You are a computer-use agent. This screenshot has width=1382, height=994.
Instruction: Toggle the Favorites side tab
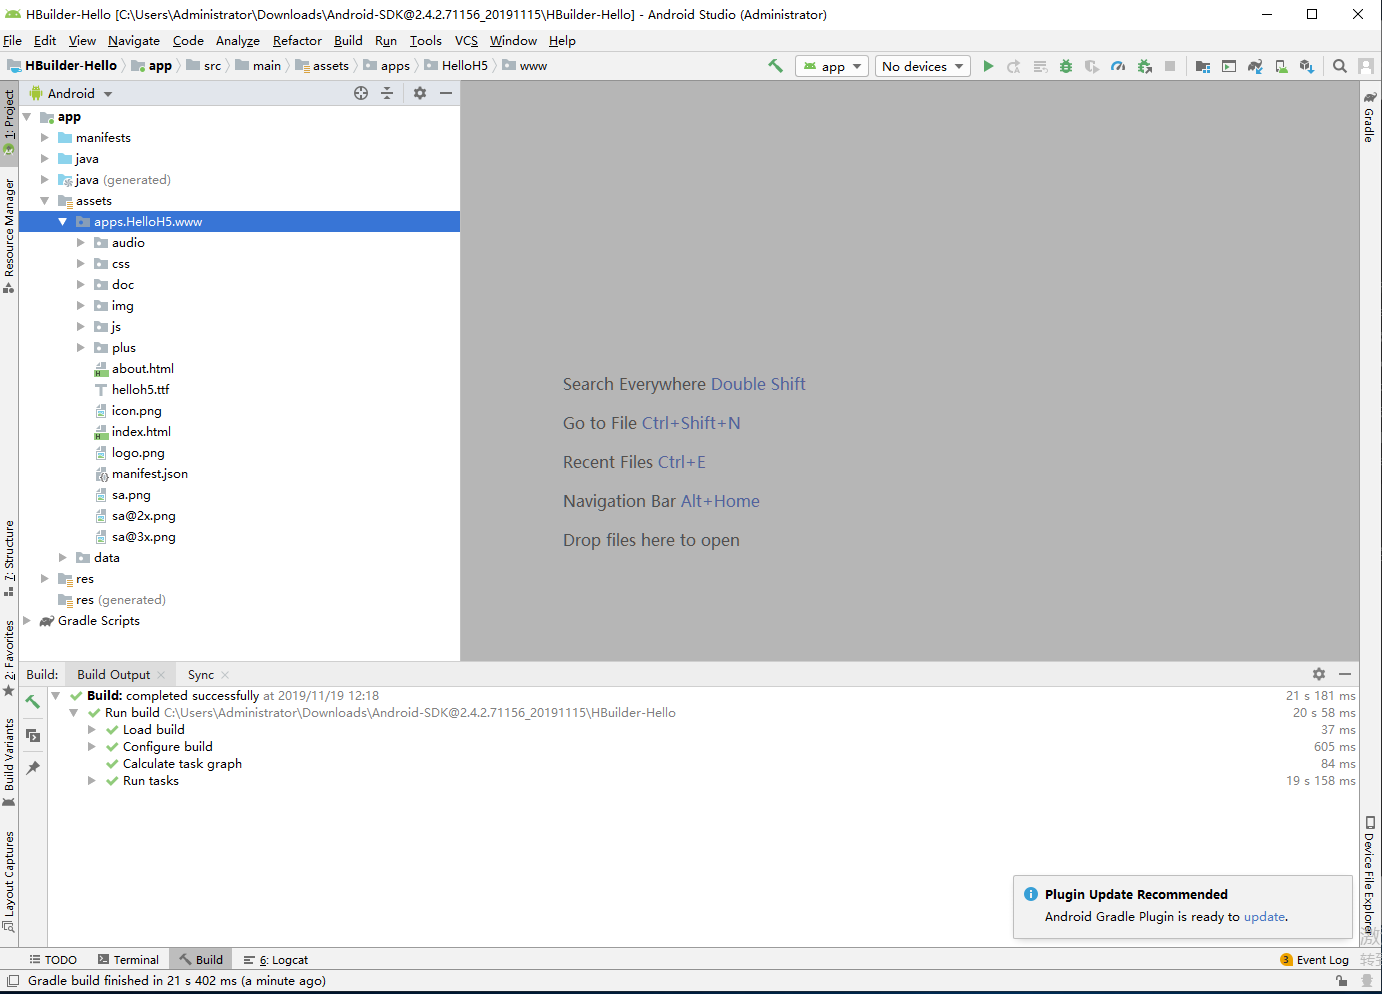(x=9, y=658)
